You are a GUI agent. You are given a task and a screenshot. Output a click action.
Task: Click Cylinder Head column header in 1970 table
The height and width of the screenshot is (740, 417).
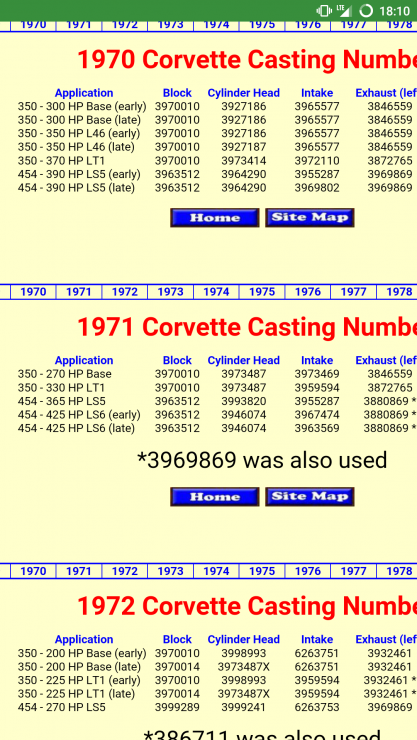(243, 93)
